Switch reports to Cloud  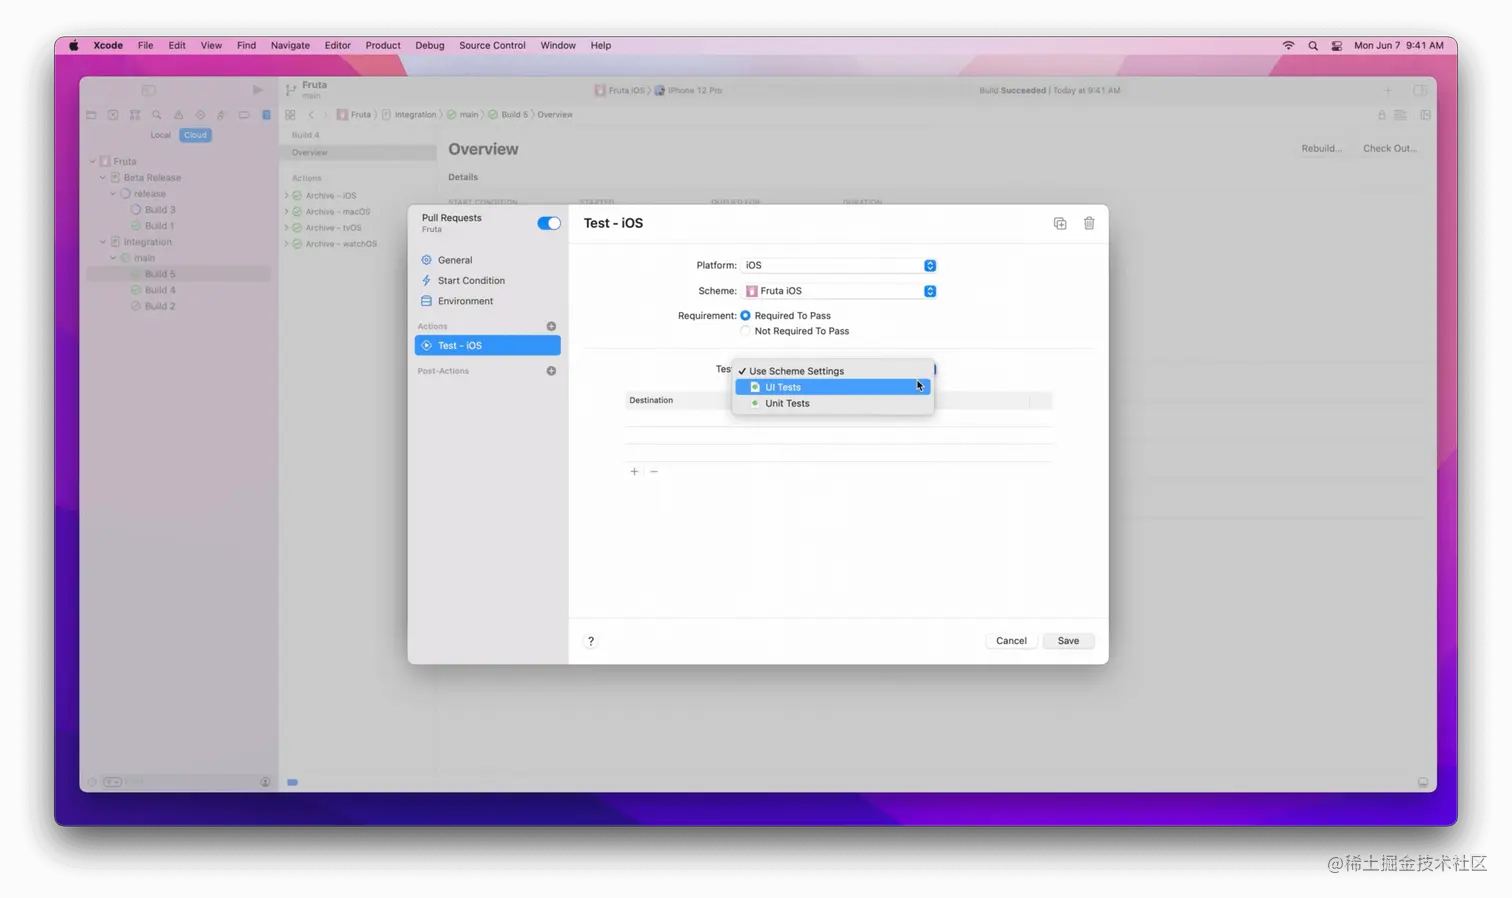(x=195, y=135)
